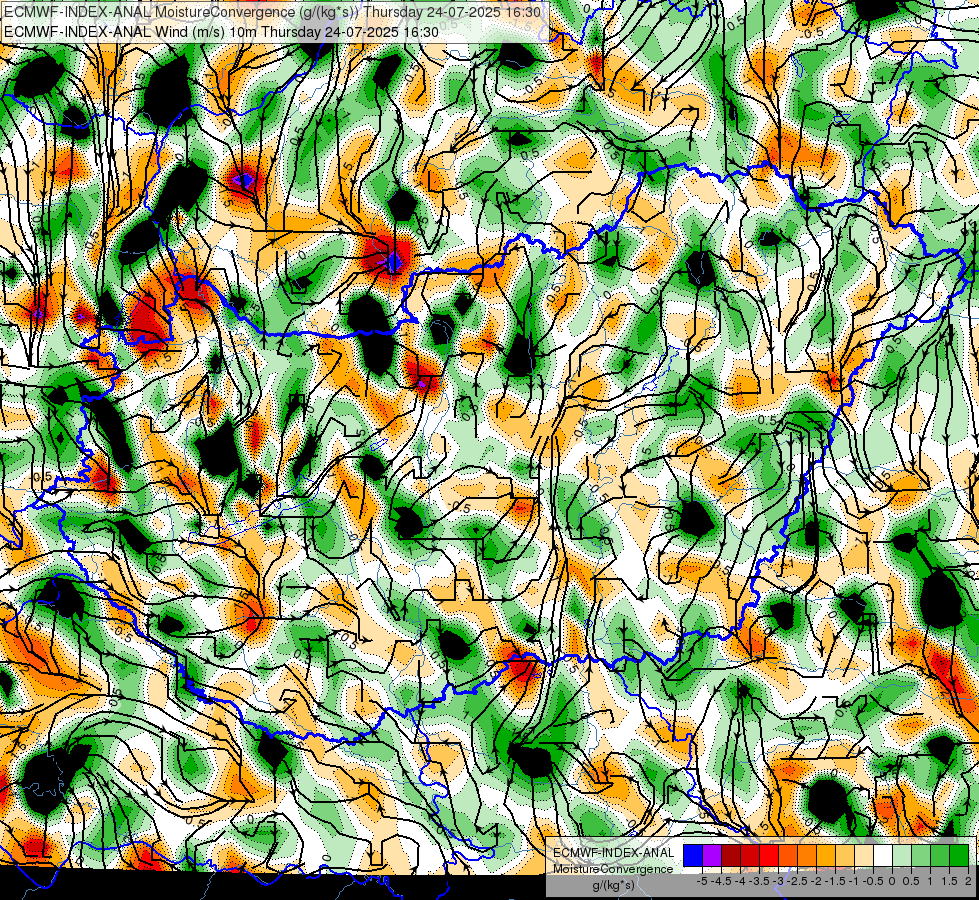979x900 pixels.
Task: Click the pale peach legend swatch
Action: 864,855
